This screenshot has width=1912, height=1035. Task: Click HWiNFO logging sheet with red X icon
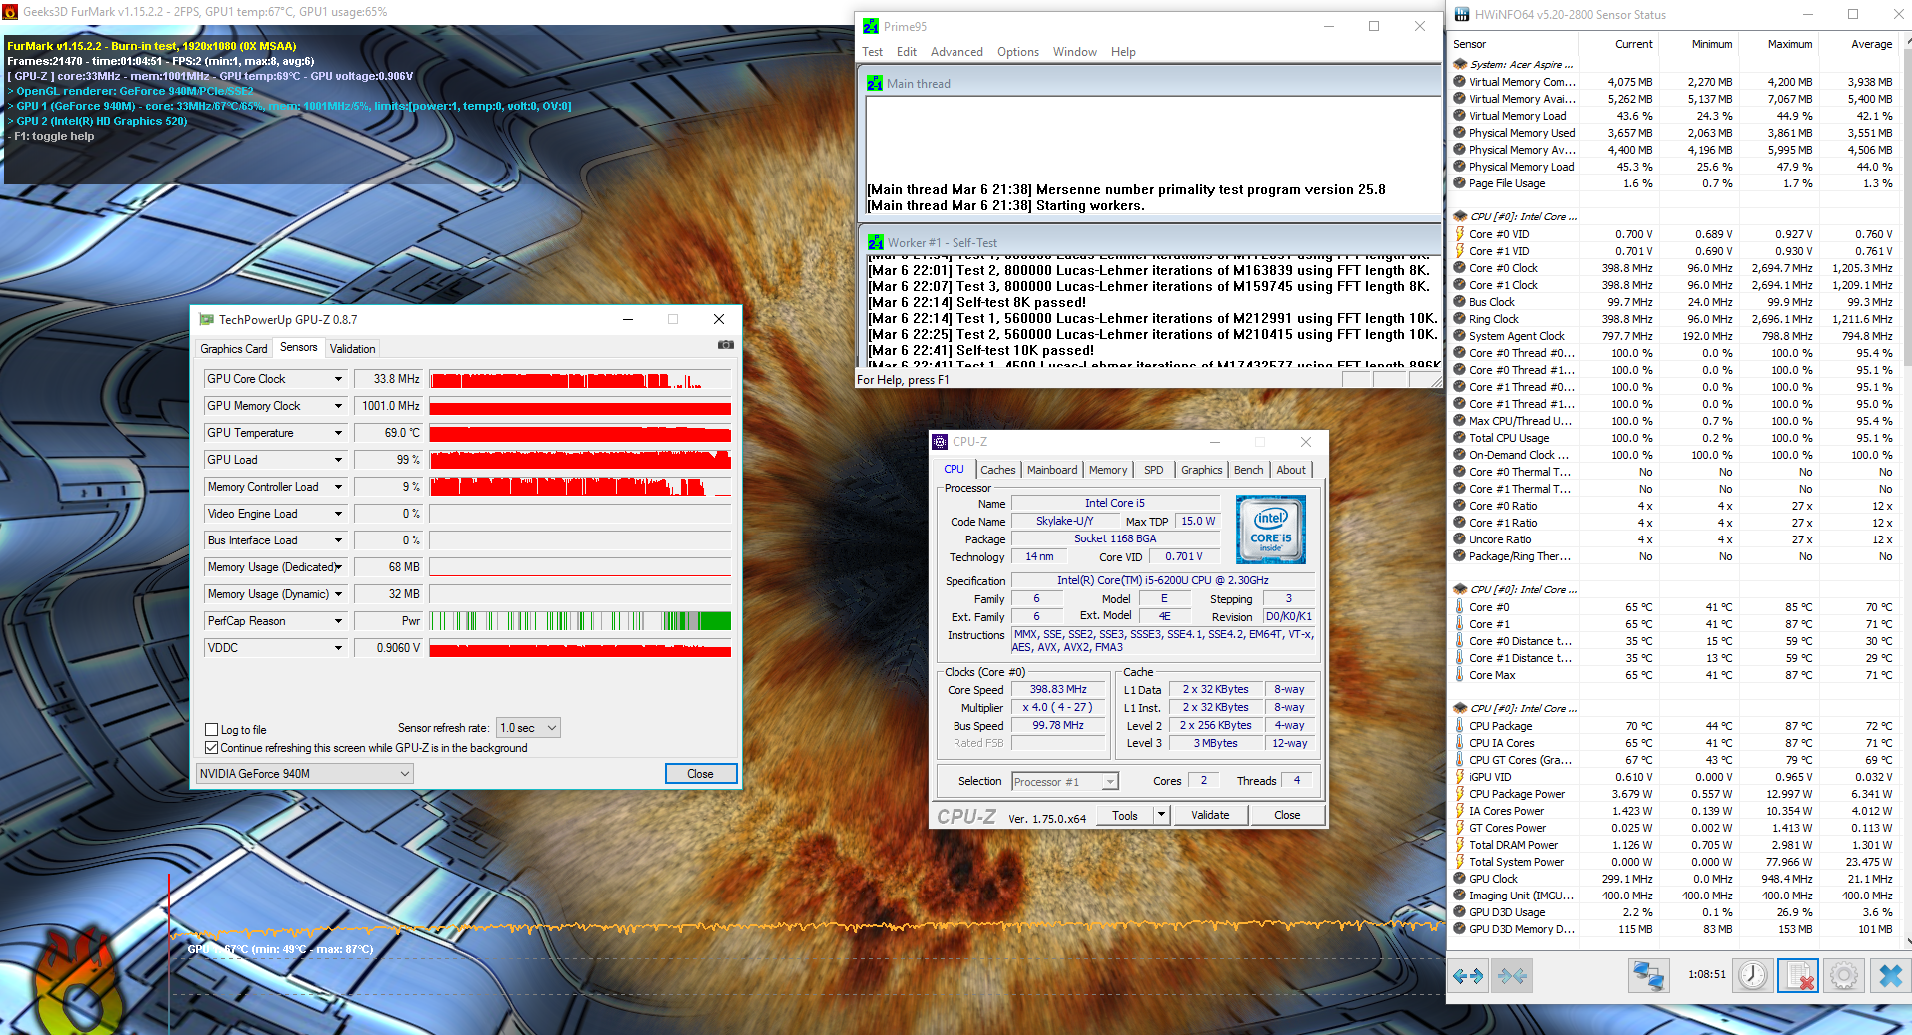1798,976
